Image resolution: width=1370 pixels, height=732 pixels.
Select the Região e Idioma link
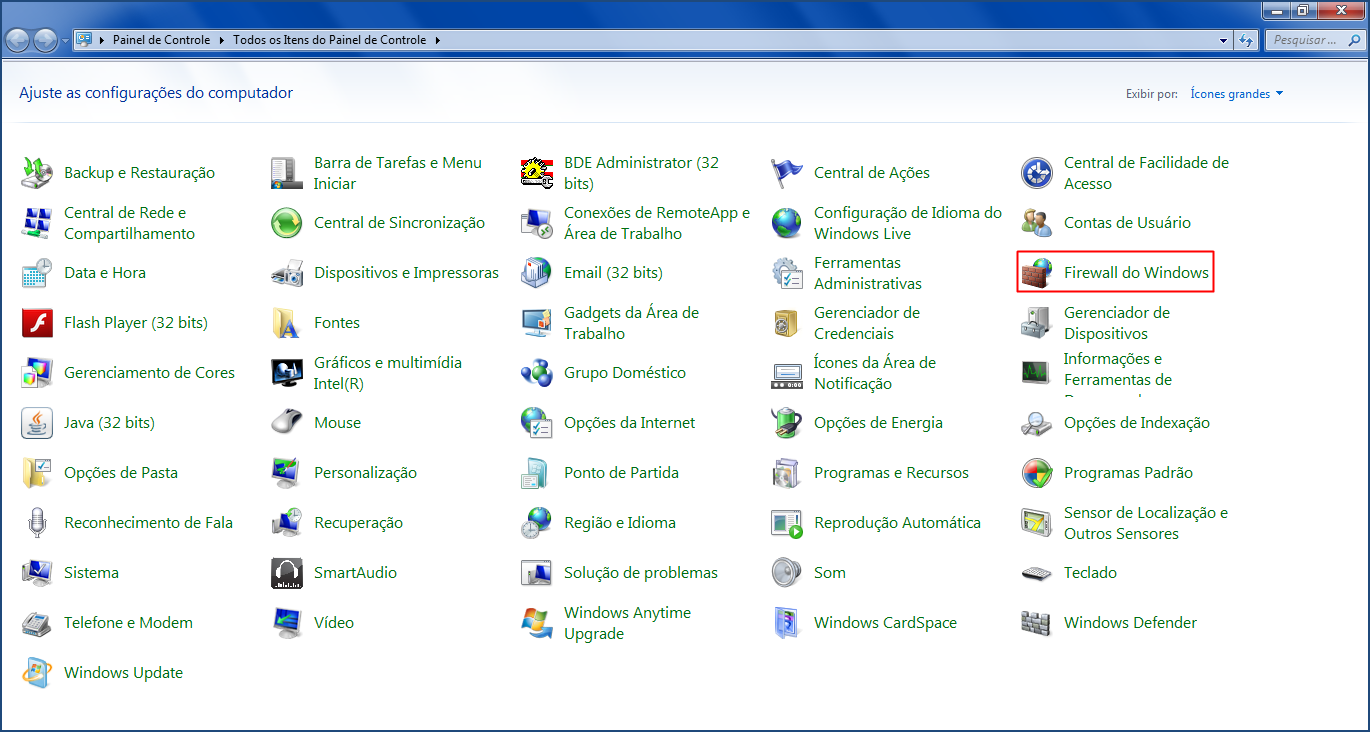(620, 523)
